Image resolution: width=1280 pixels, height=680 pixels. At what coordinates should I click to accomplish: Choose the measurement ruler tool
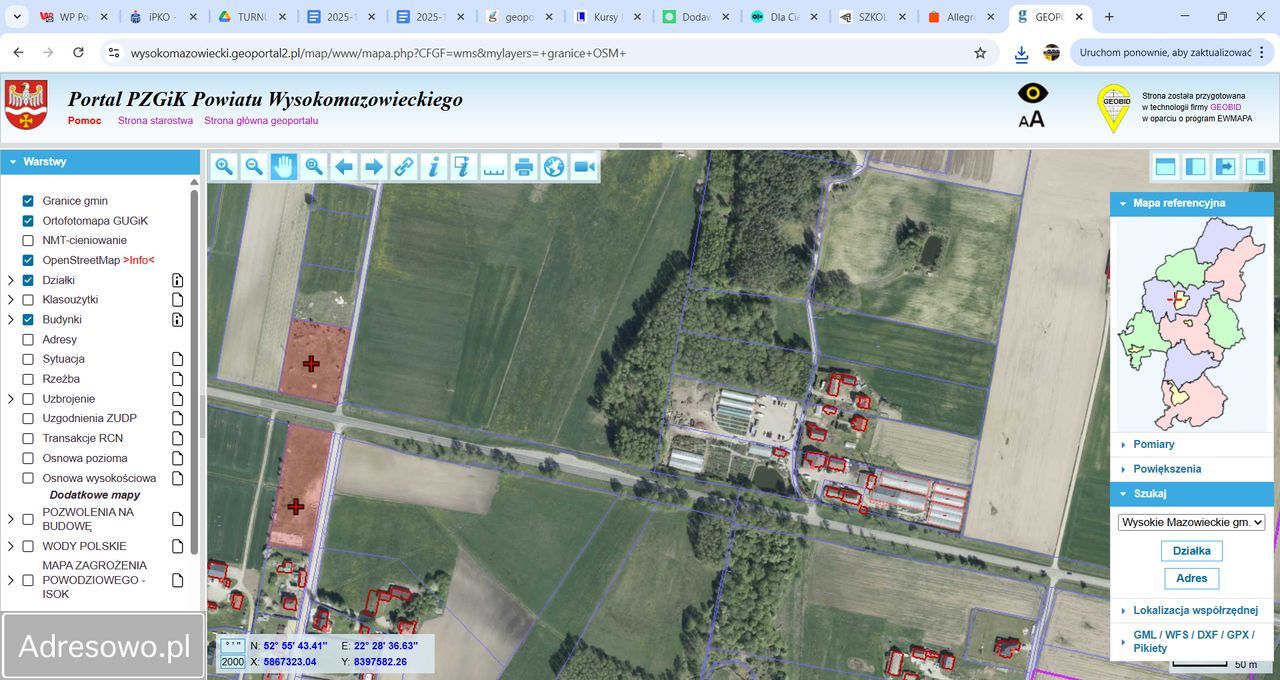[494, 167]
